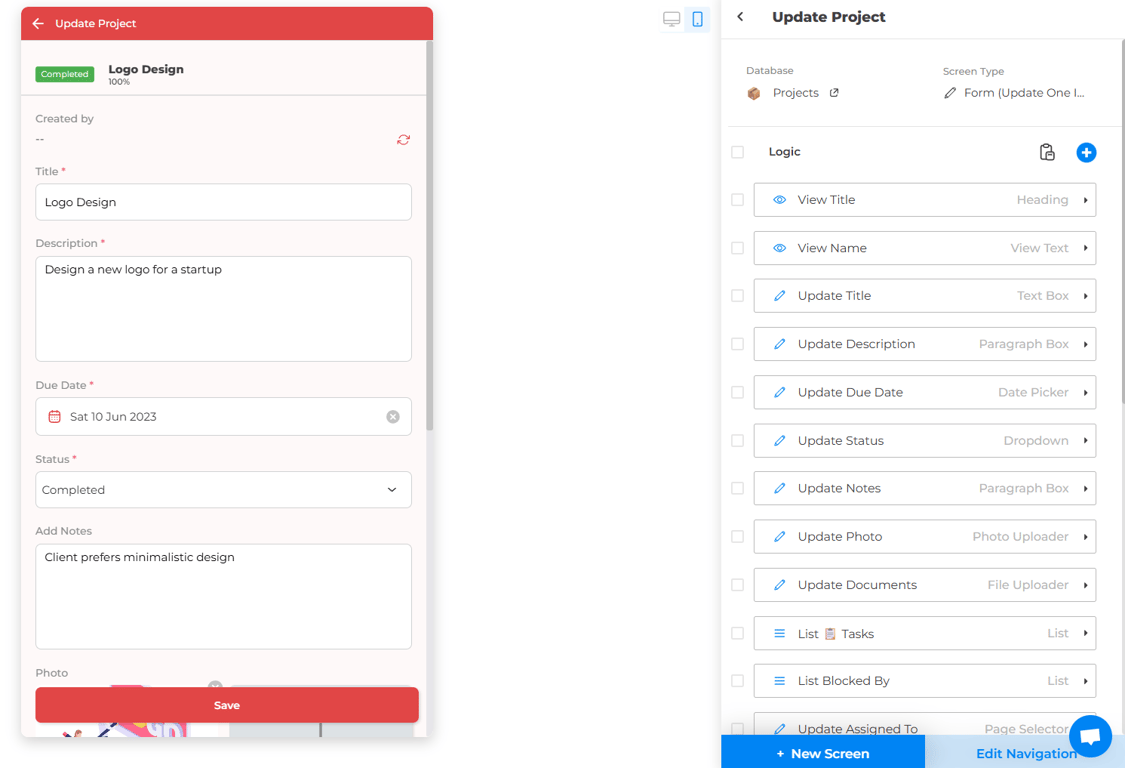Open the Projects database link
The width and height of the screenshot is (1125, 768).
pyautogui.click(x=796, y=93)
